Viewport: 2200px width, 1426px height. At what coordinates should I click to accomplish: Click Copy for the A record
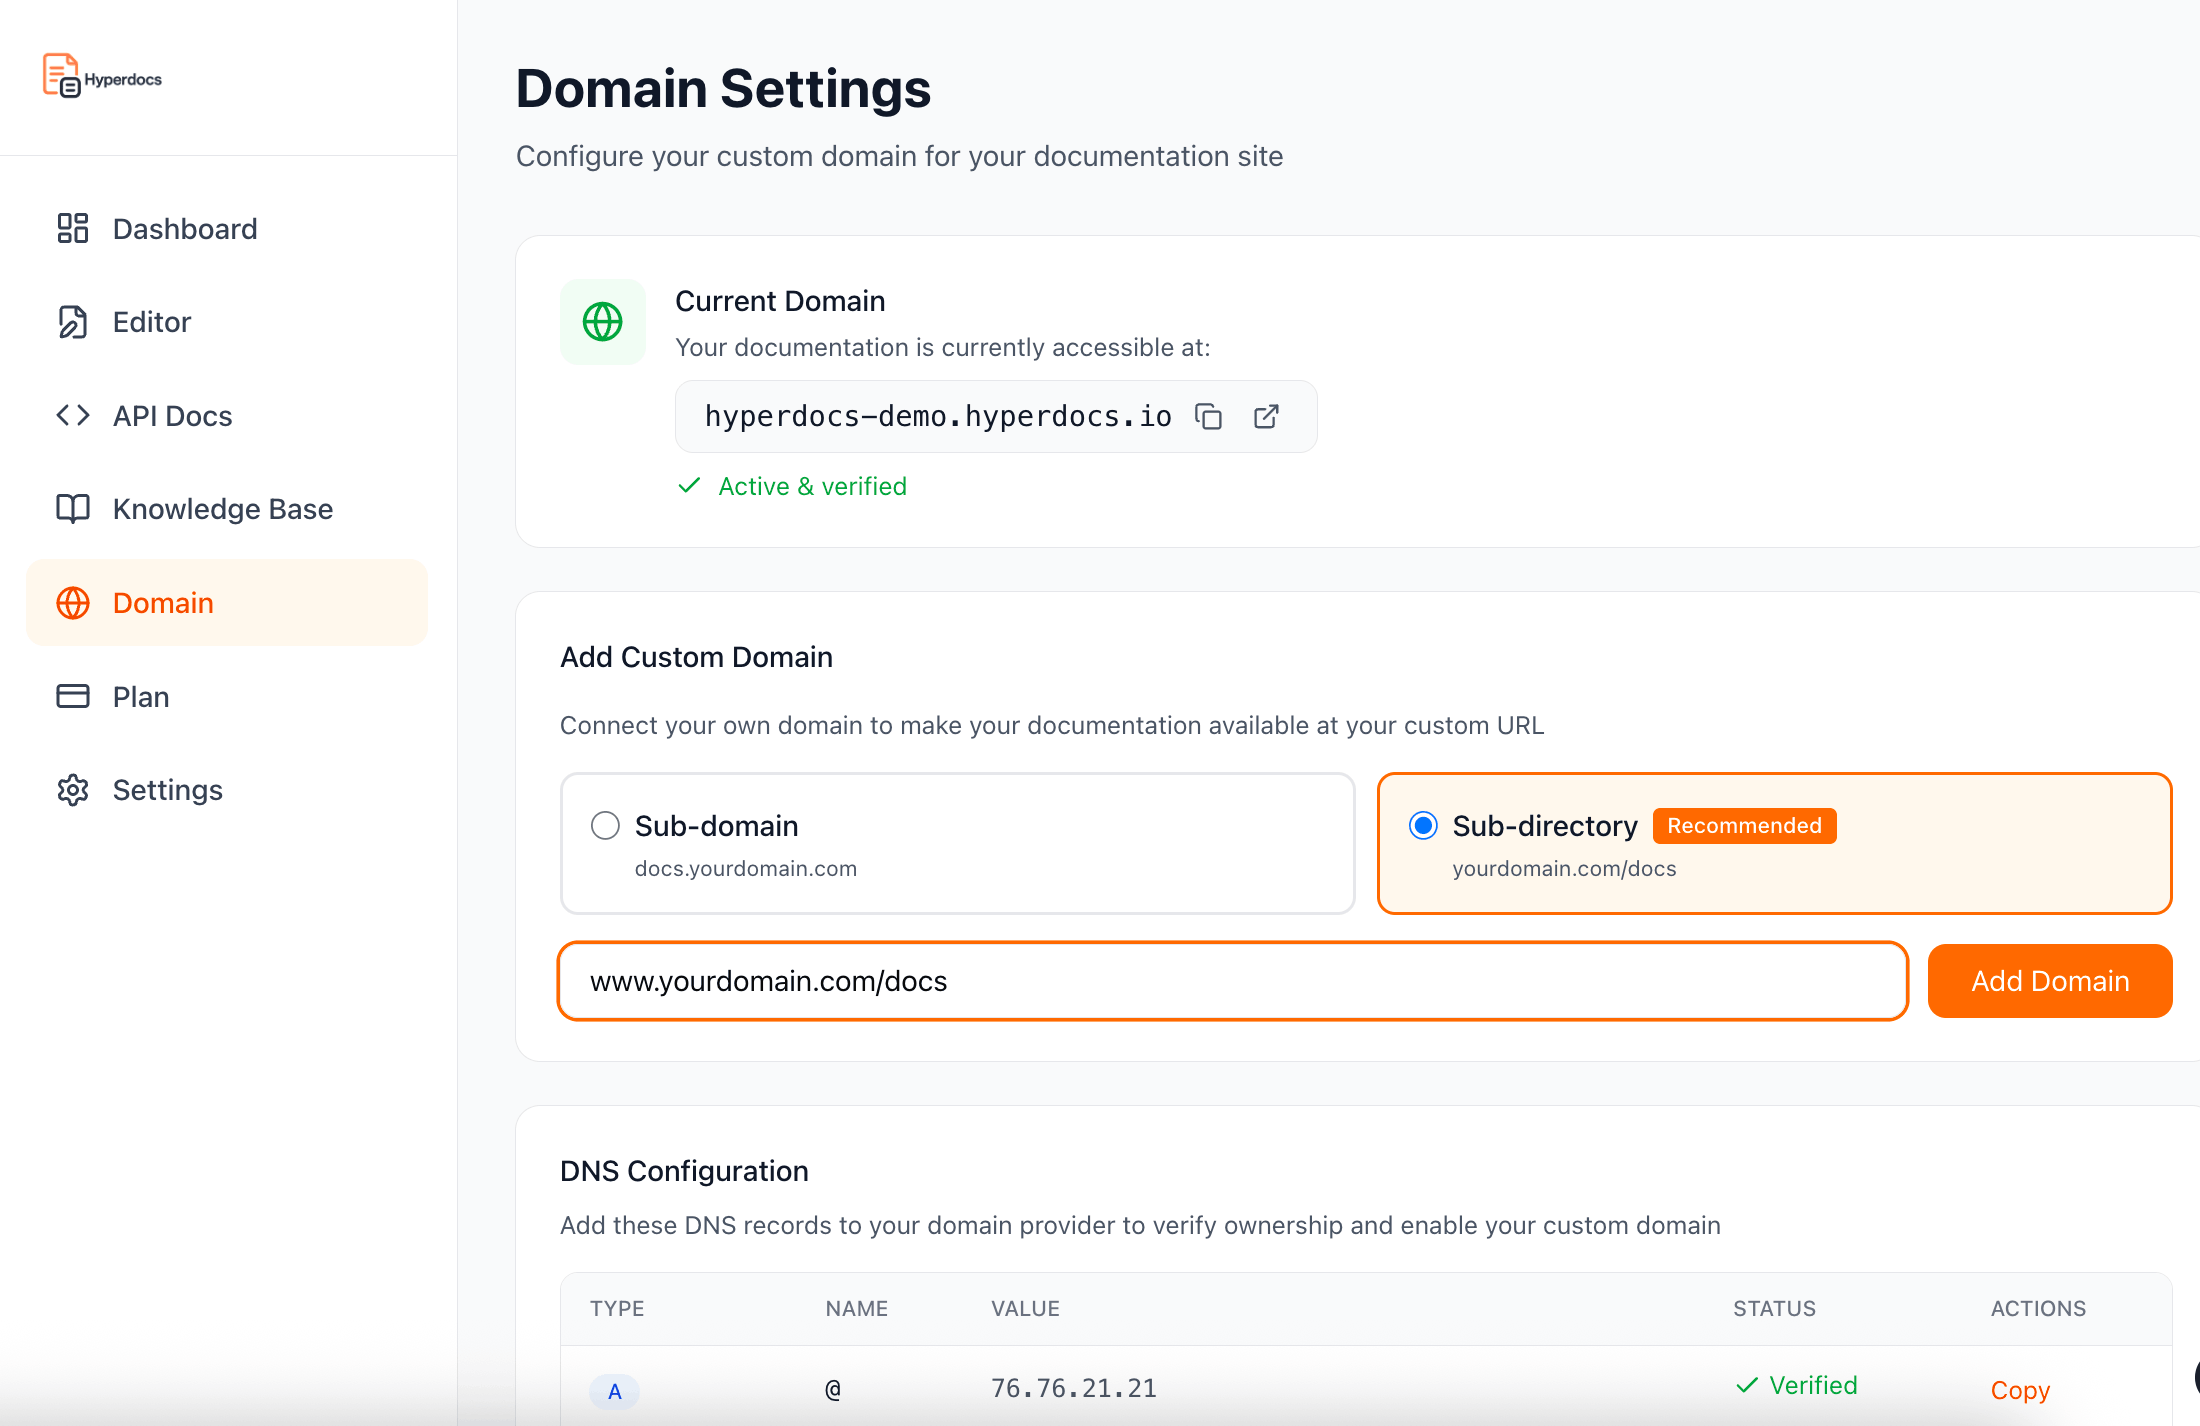[x=2020, y=1390]
